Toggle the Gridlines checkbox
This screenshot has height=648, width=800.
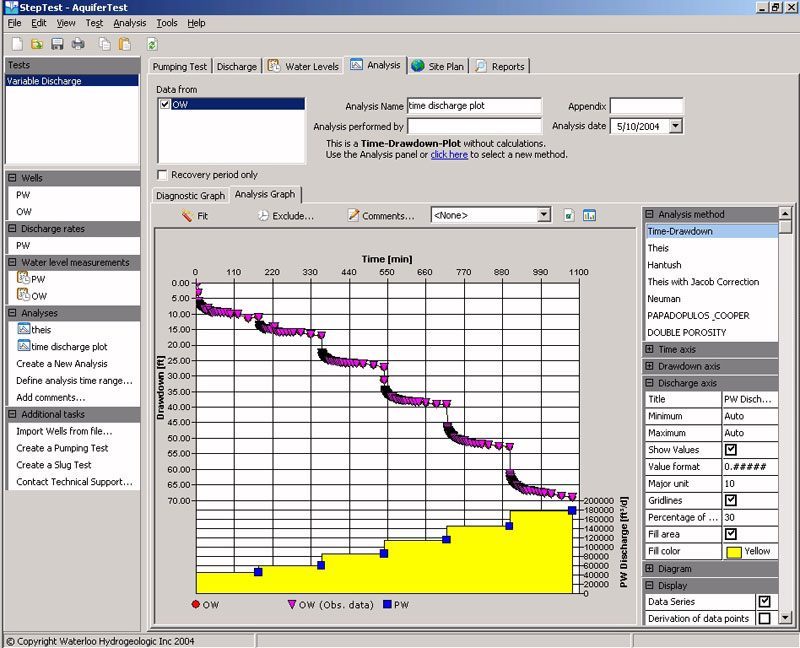(x=731, y=500)
